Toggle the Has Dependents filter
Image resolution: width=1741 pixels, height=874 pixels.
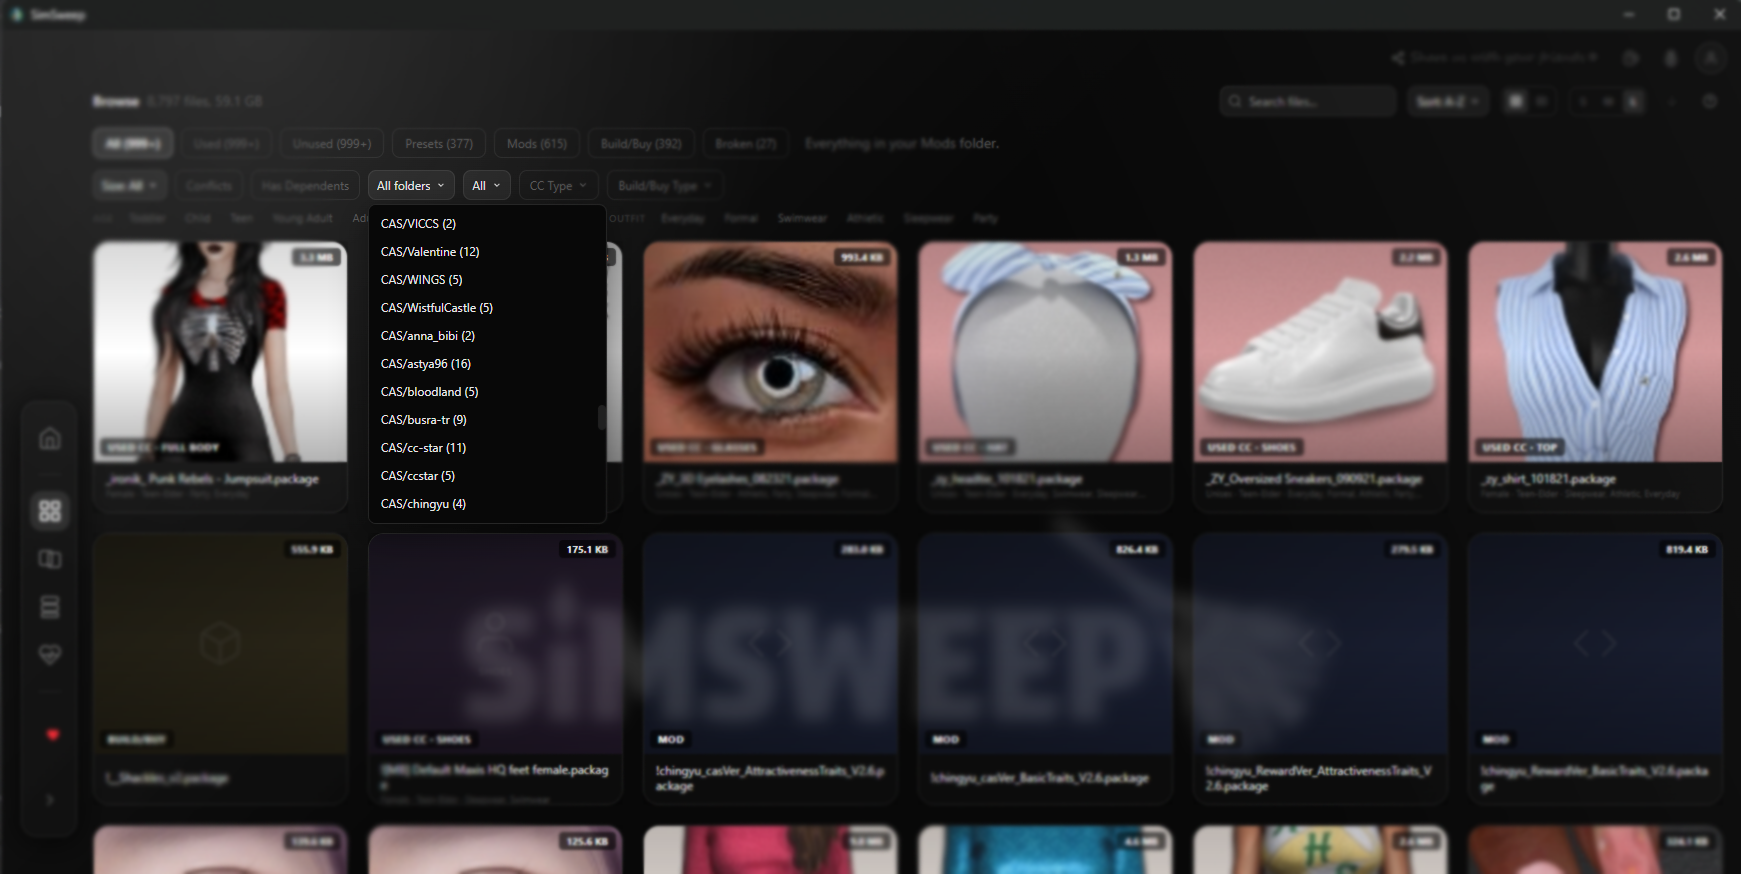point(305,186)
